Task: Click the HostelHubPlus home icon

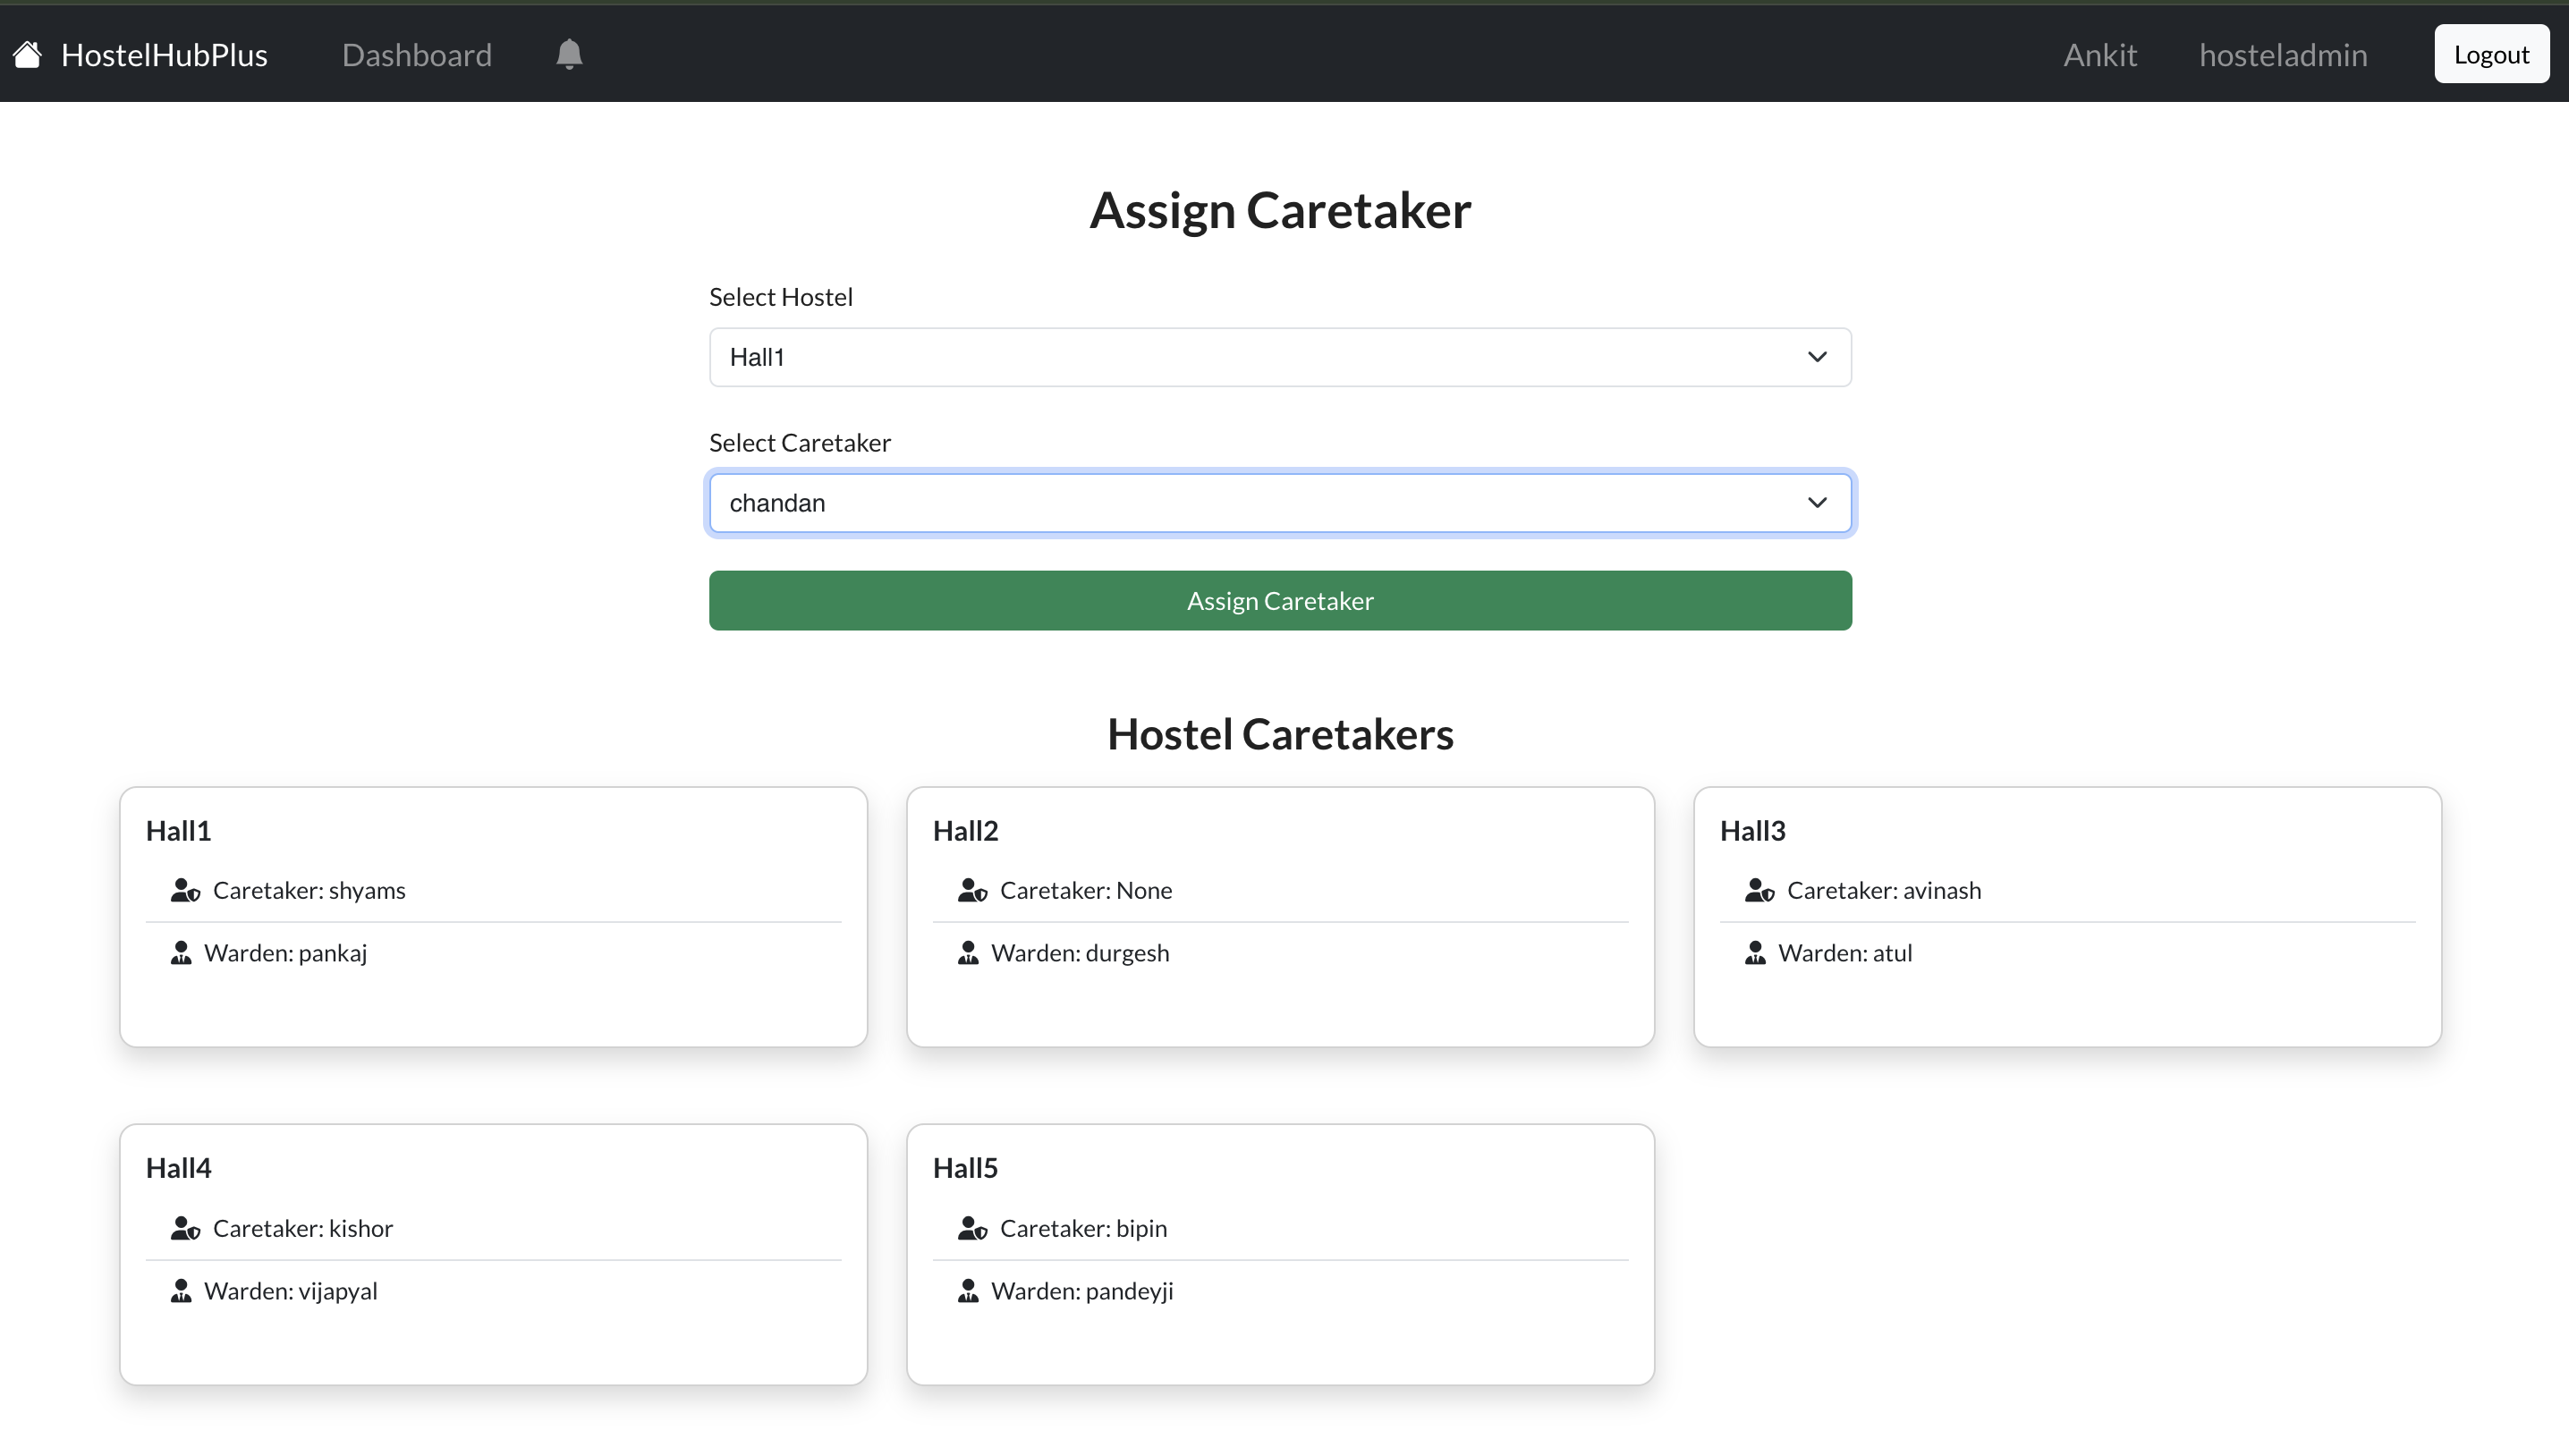Action: click(x=27, y=54)
